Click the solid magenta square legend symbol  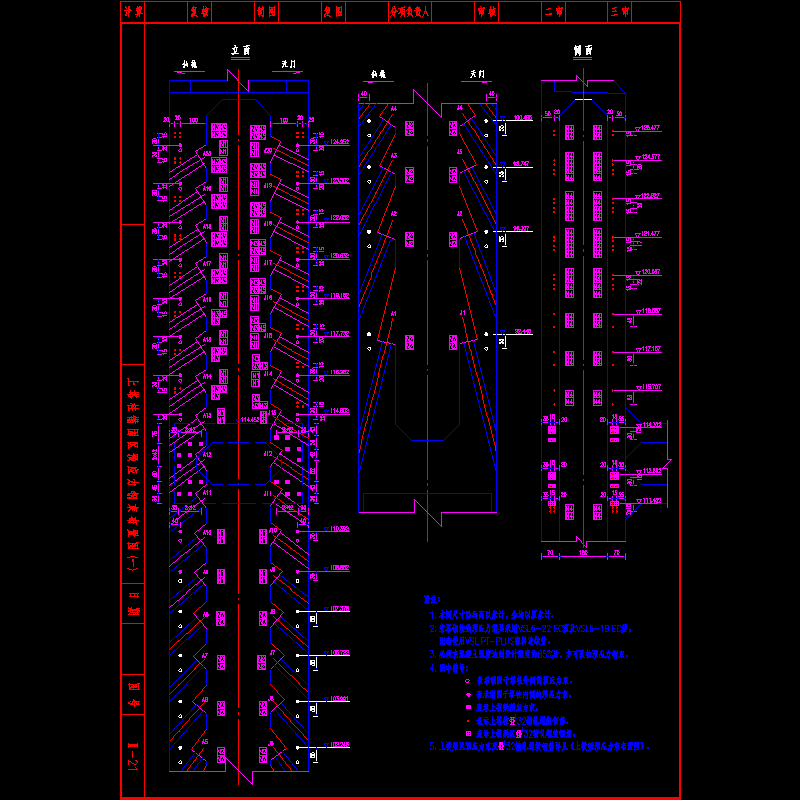click(467, 706)
